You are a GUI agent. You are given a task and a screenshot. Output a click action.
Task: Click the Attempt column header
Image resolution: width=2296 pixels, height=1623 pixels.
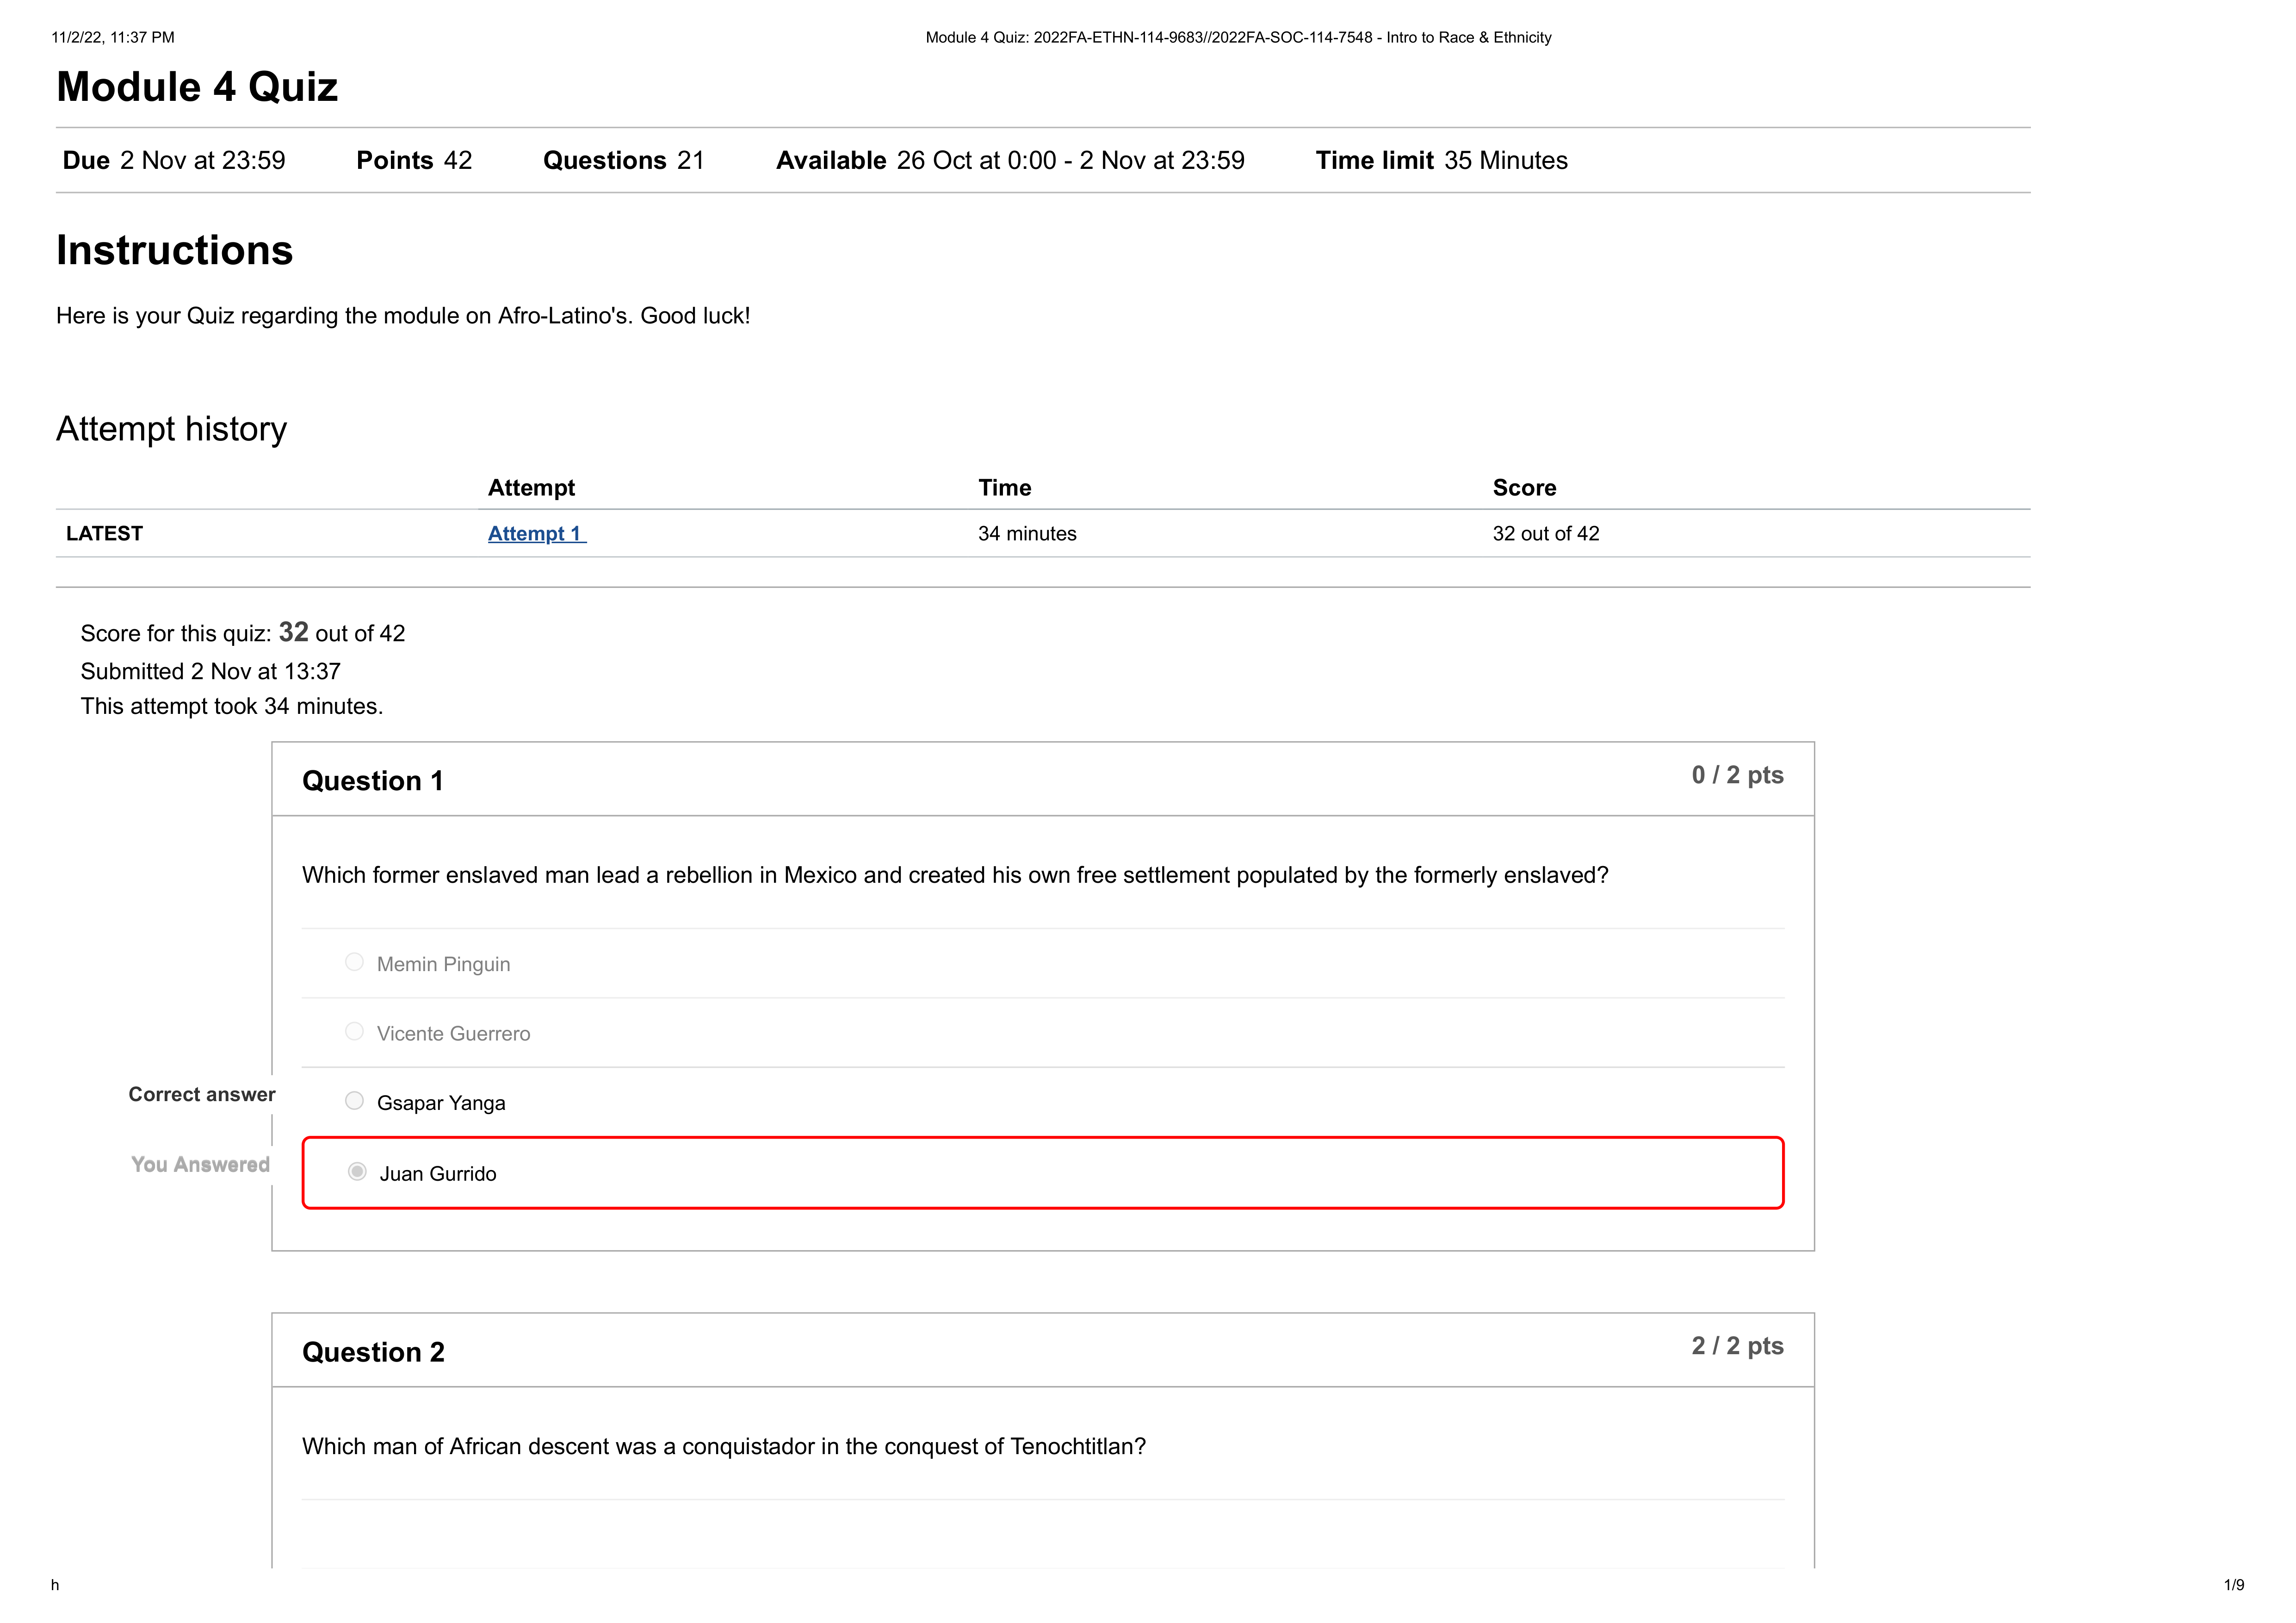point(531,488)
